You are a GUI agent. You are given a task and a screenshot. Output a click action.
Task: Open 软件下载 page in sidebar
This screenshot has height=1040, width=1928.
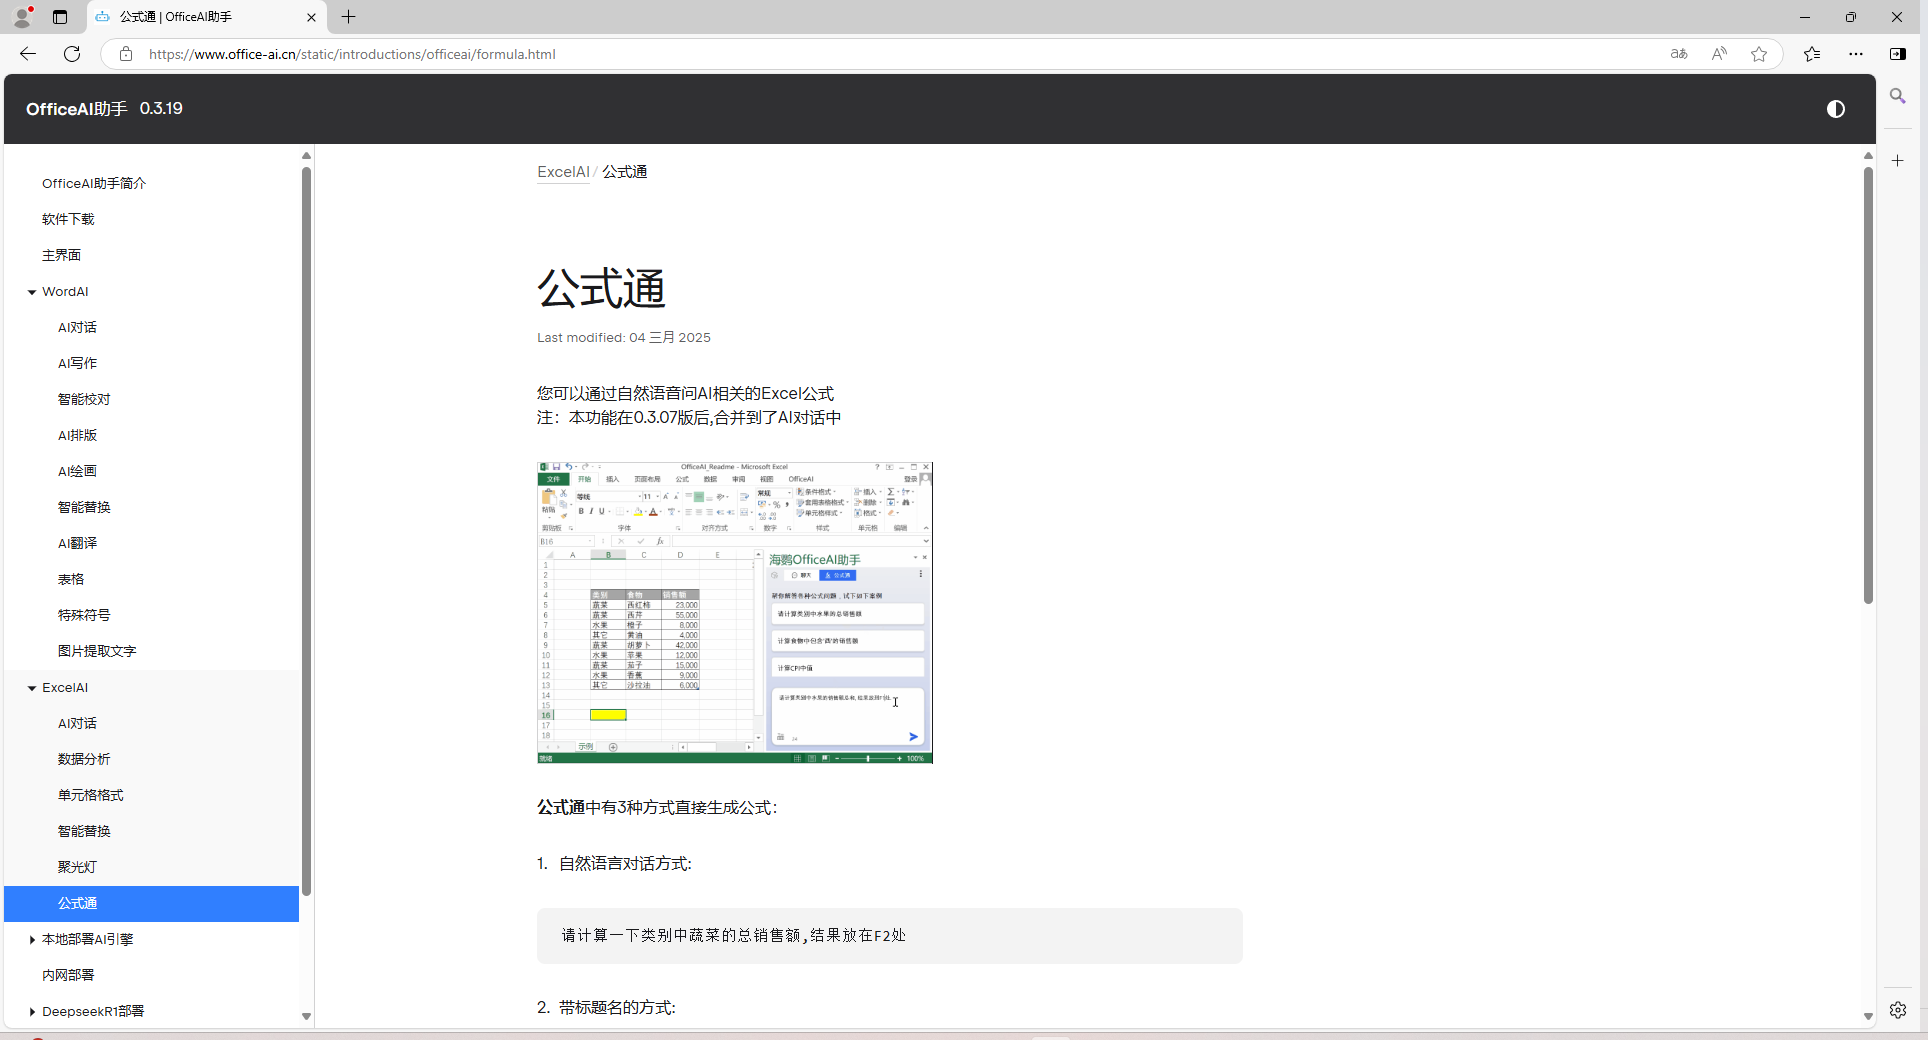pos(68,220)
